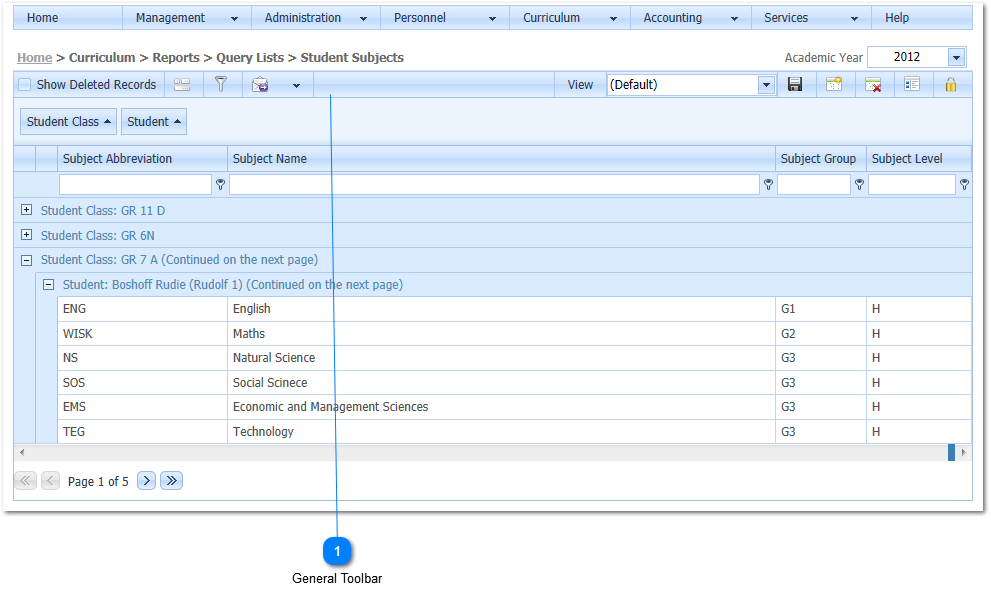Collapse Student Class GR 7 A group
This screenshot has height=602, width=991.
[27, 260]
